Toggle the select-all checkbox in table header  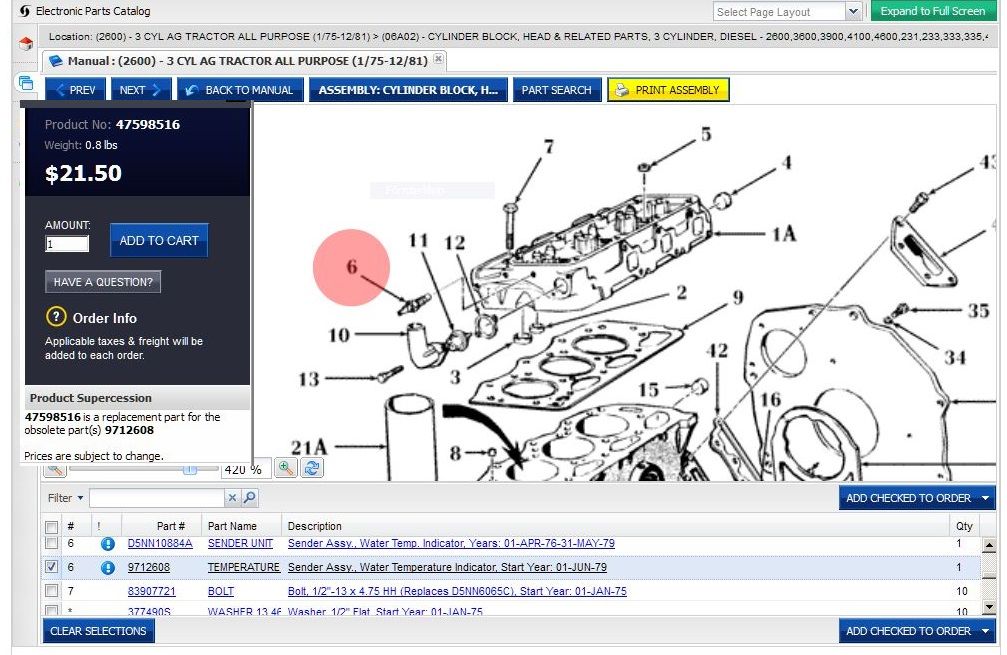(x=51, y=526)
